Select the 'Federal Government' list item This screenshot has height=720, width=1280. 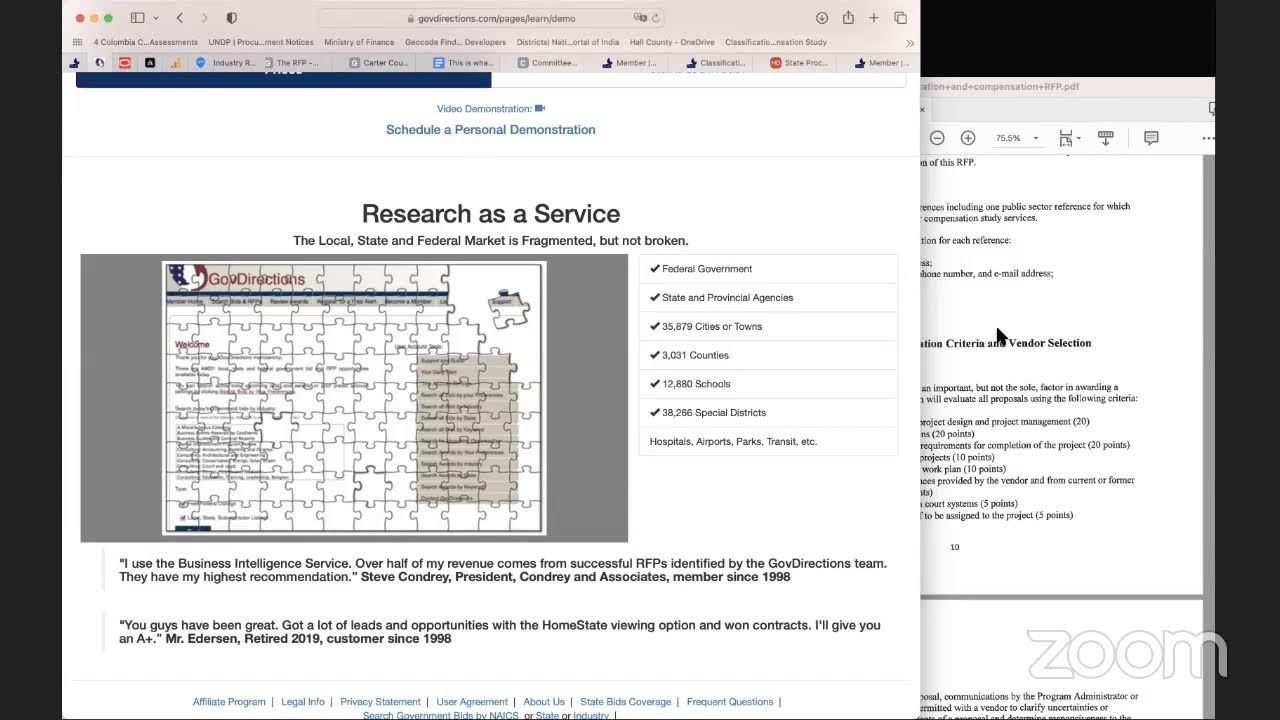click(768, 269)
